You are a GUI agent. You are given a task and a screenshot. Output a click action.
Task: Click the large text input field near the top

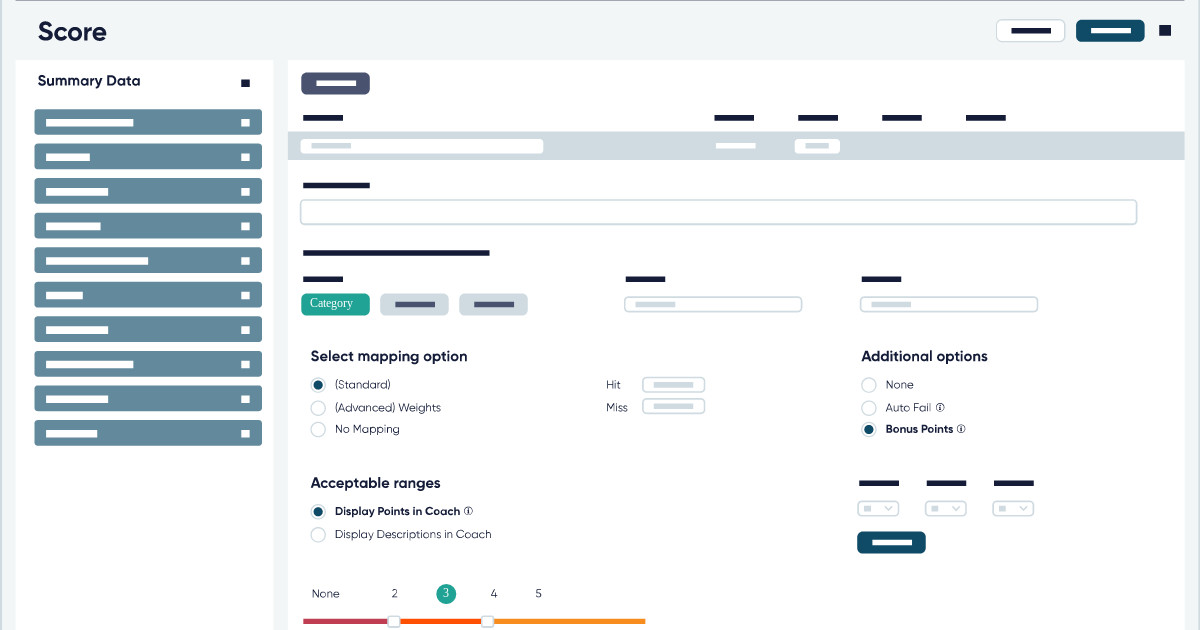point(718,212)
